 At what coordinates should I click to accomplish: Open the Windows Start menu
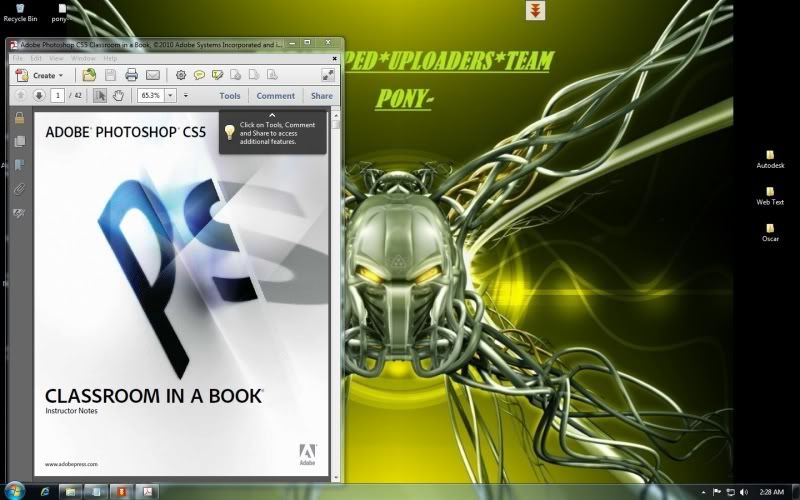pos(14,492)
